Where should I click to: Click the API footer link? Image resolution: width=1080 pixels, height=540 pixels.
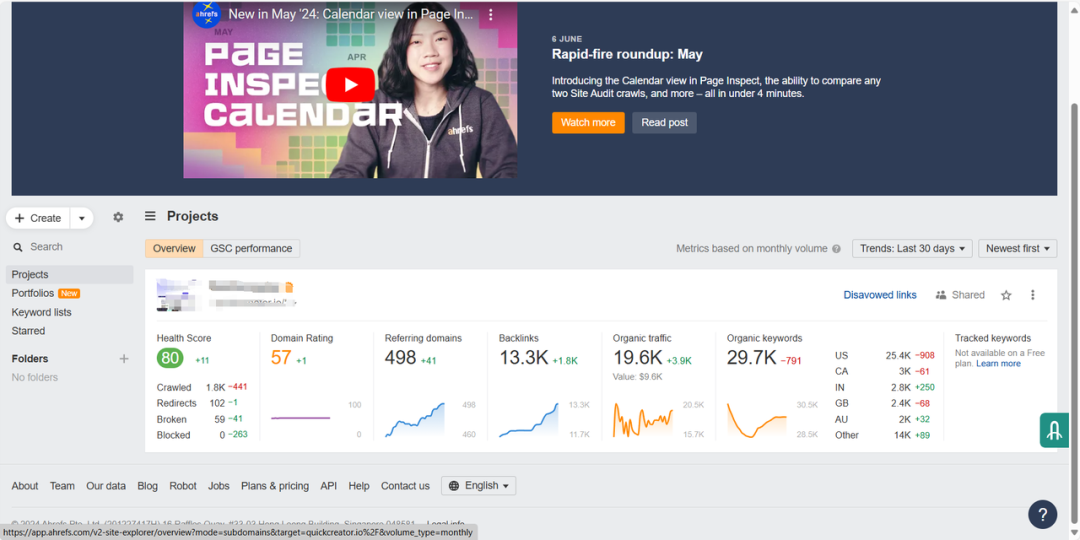[329, 486]
